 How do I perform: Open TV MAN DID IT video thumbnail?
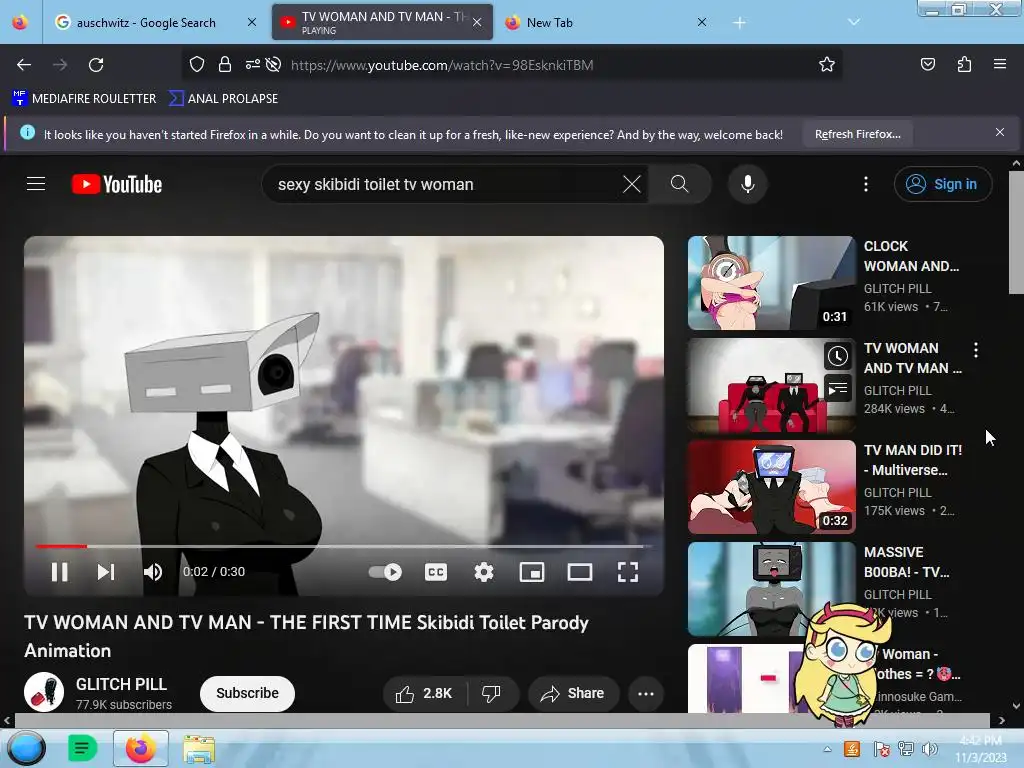(x=771, y=487)
